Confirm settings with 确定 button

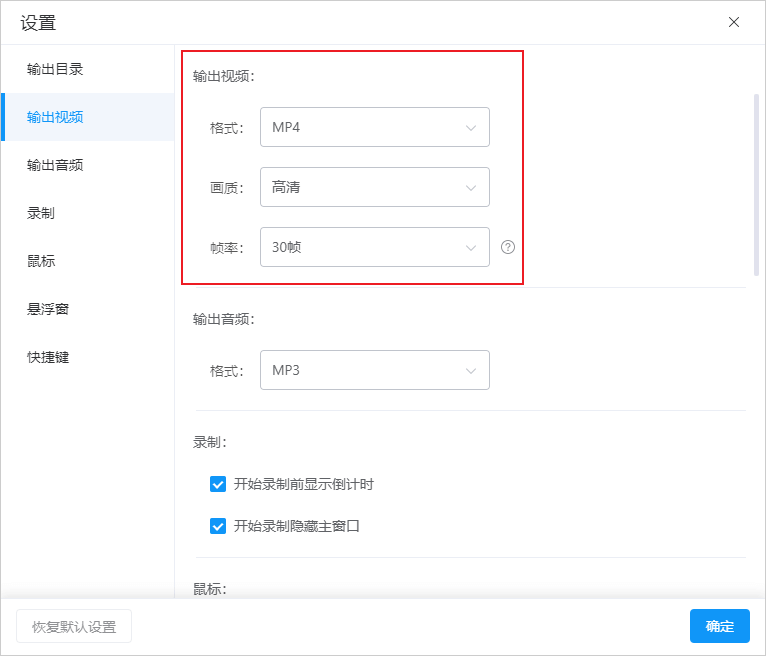click(x=720, y=626)
